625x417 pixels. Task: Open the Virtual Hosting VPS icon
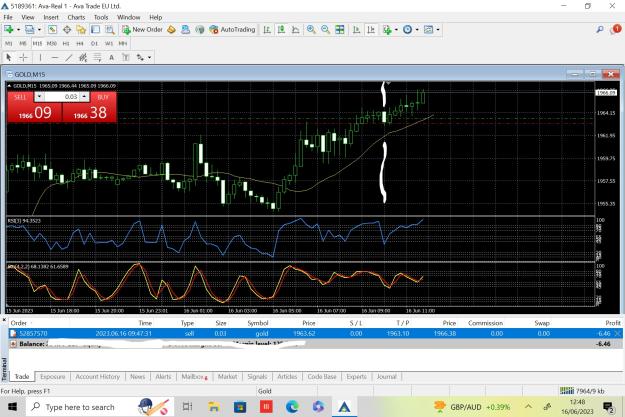[200, 30]
